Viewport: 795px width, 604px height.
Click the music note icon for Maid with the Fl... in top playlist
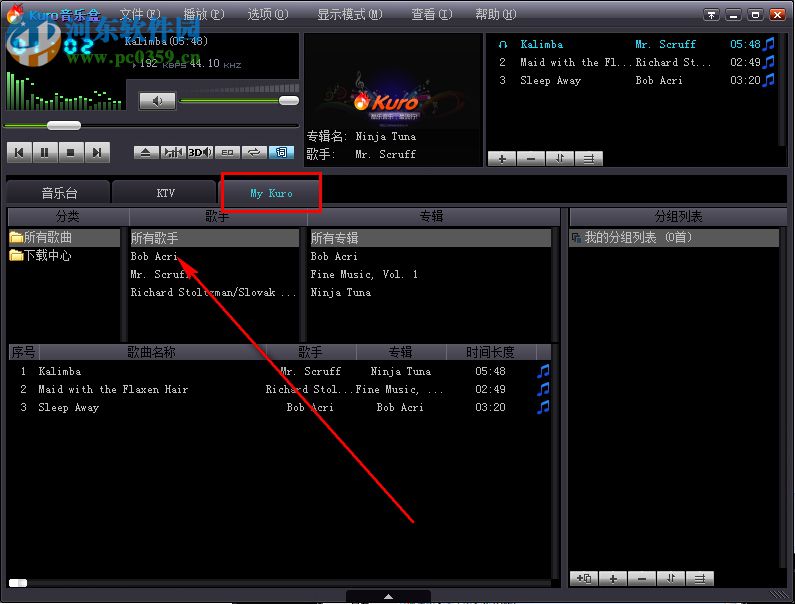point(769,62)
